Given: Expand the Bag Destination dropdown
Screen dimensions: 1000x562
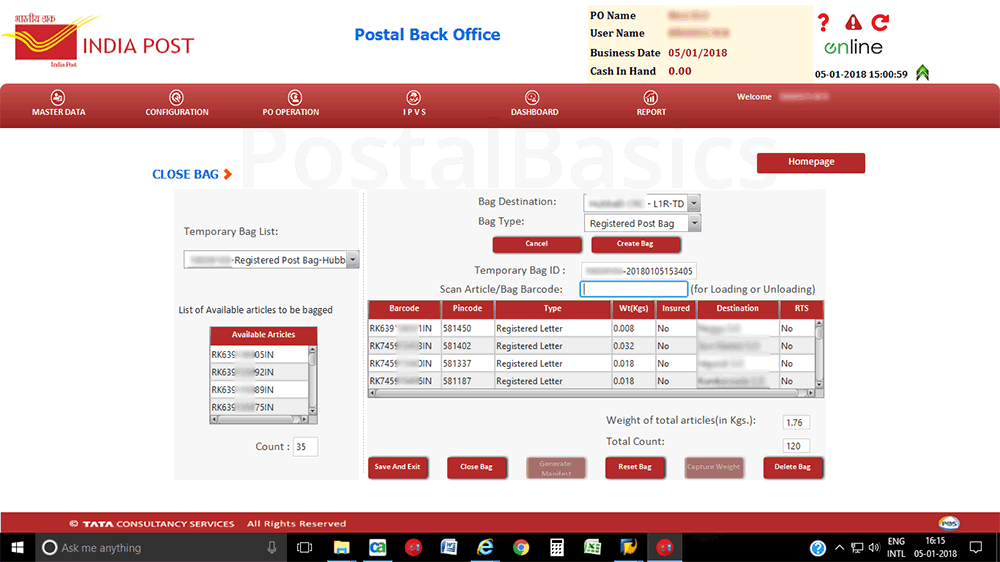Looking at the screenshot, I should click(x=694, y=203).
